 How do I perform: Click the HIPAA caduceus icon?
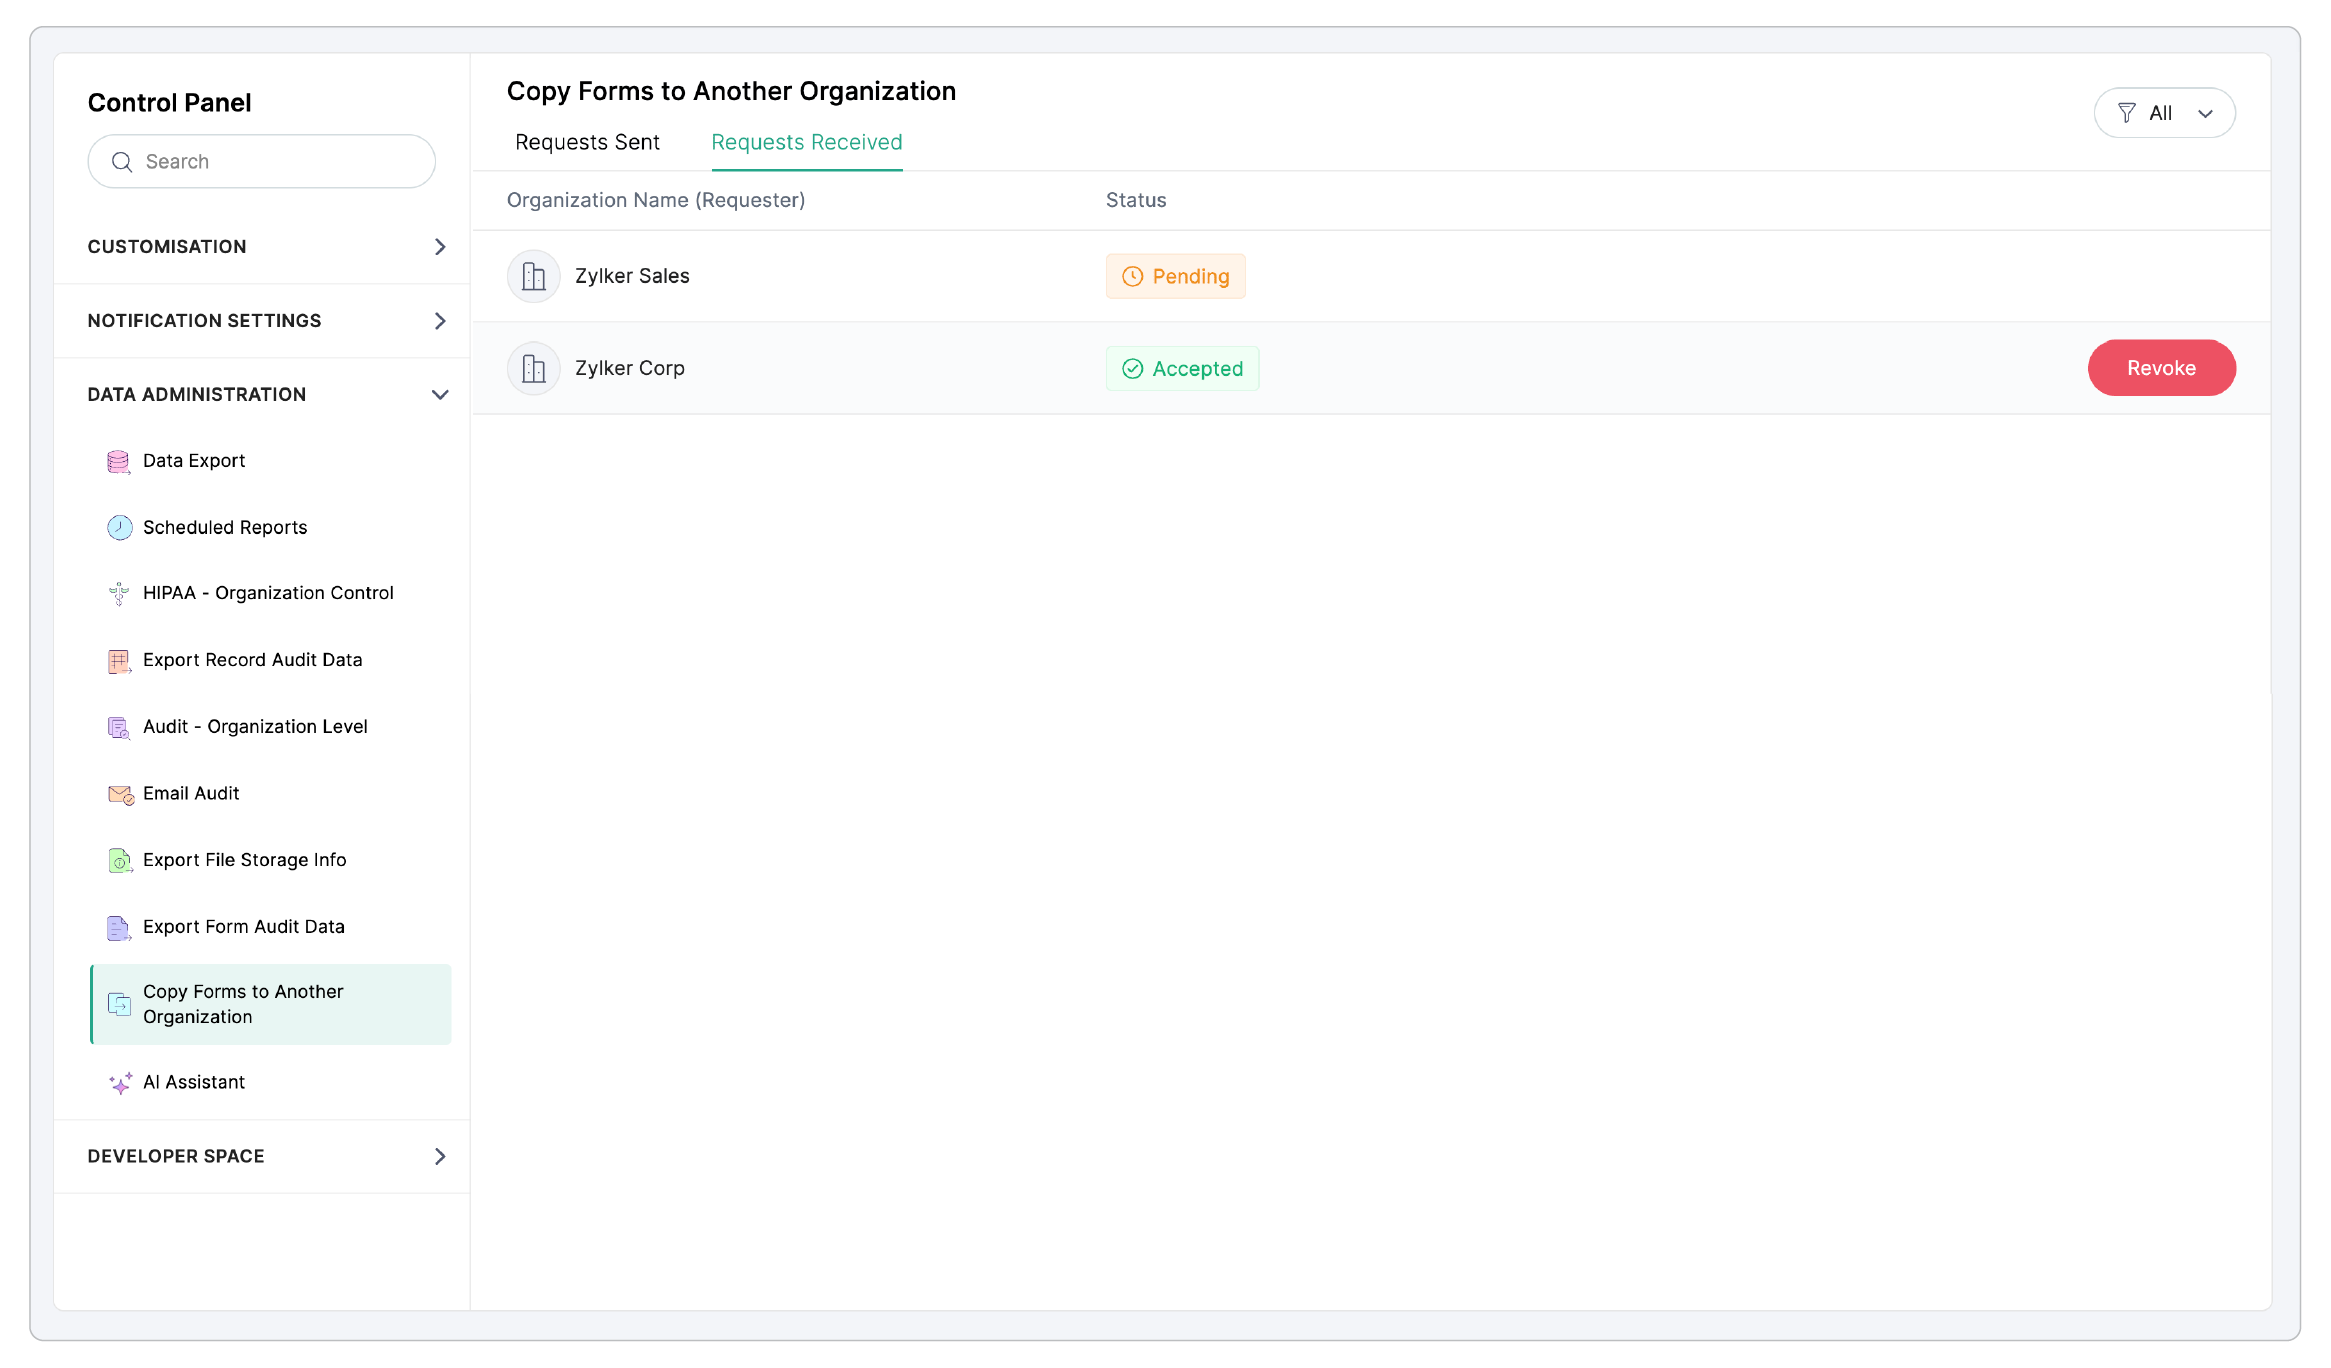[118, 594]
